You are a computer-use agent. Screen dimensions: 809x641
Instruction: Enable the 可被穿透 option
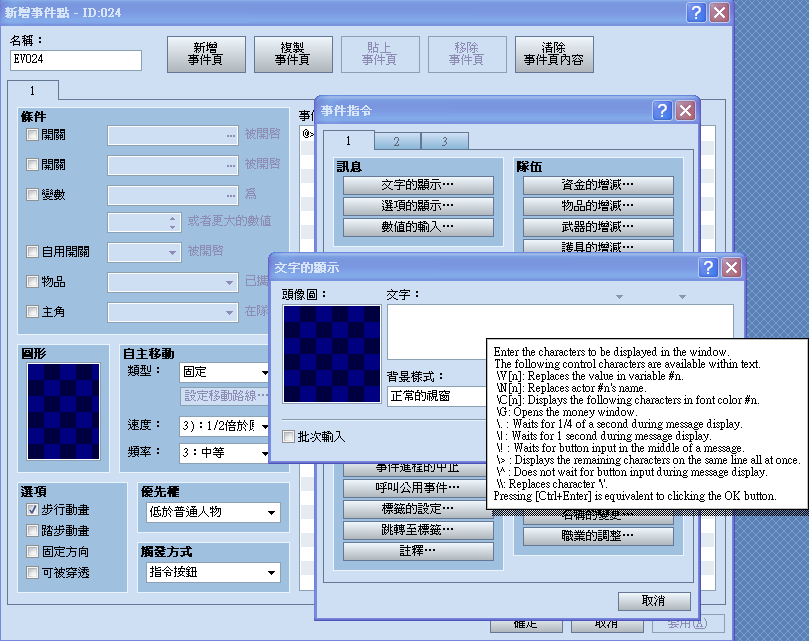coord(32,572)
